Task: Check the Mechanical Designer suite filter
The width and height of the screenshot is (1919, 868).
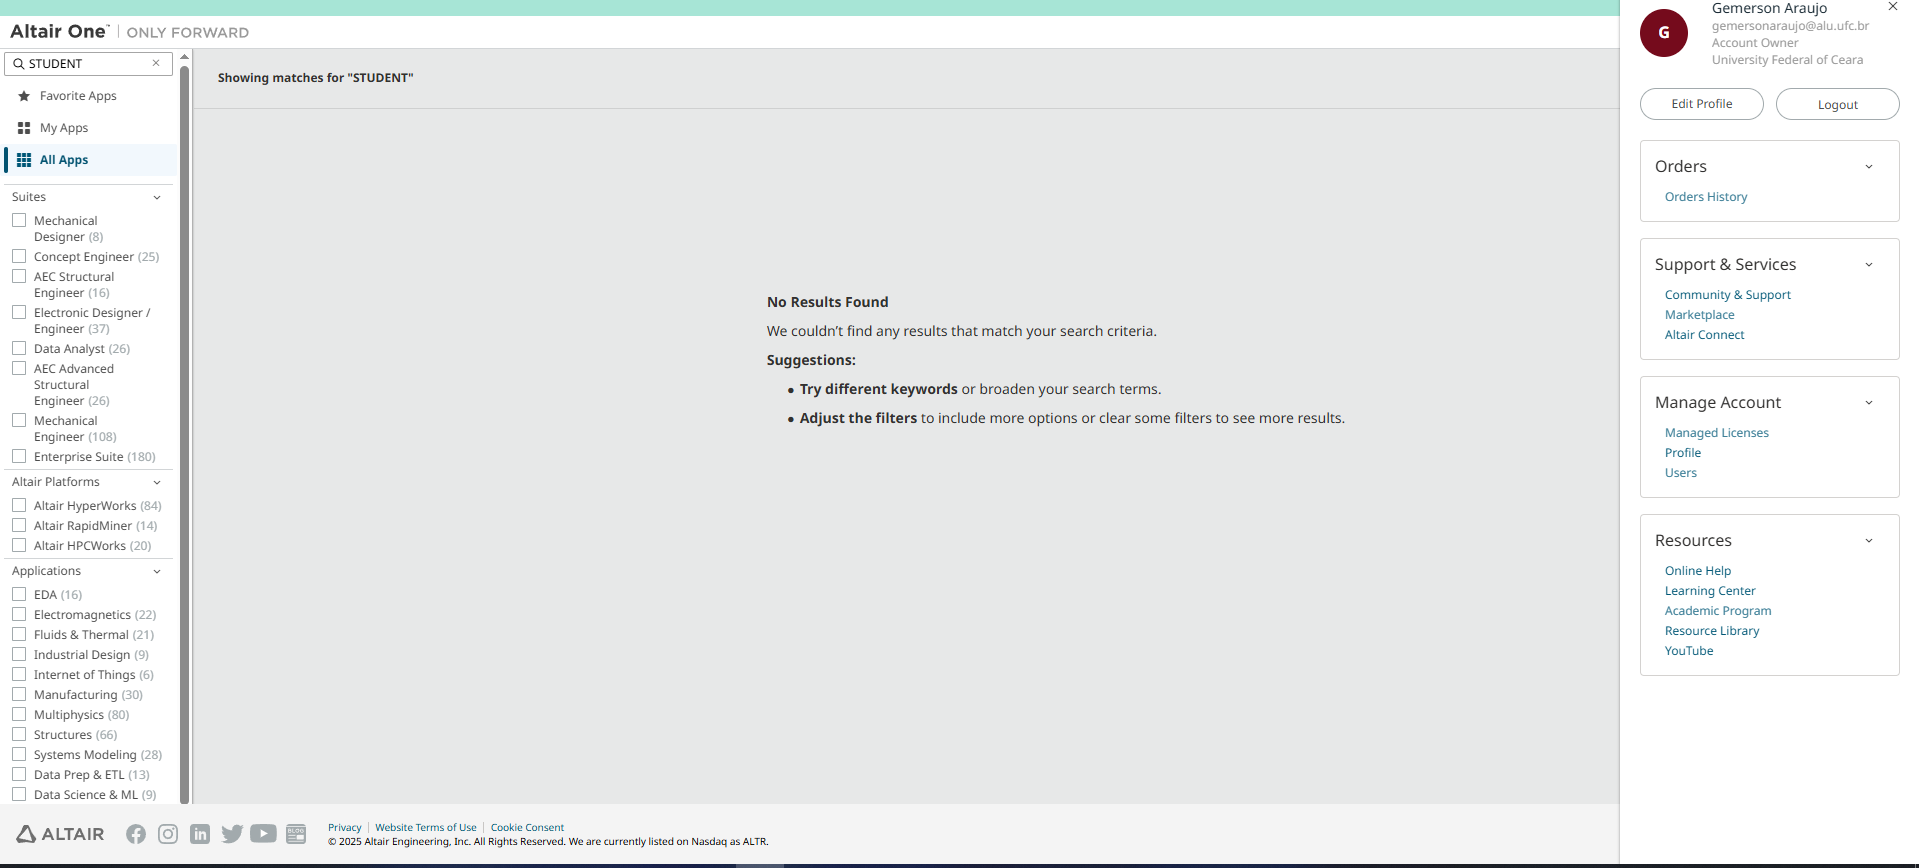Action: point(19,220)
